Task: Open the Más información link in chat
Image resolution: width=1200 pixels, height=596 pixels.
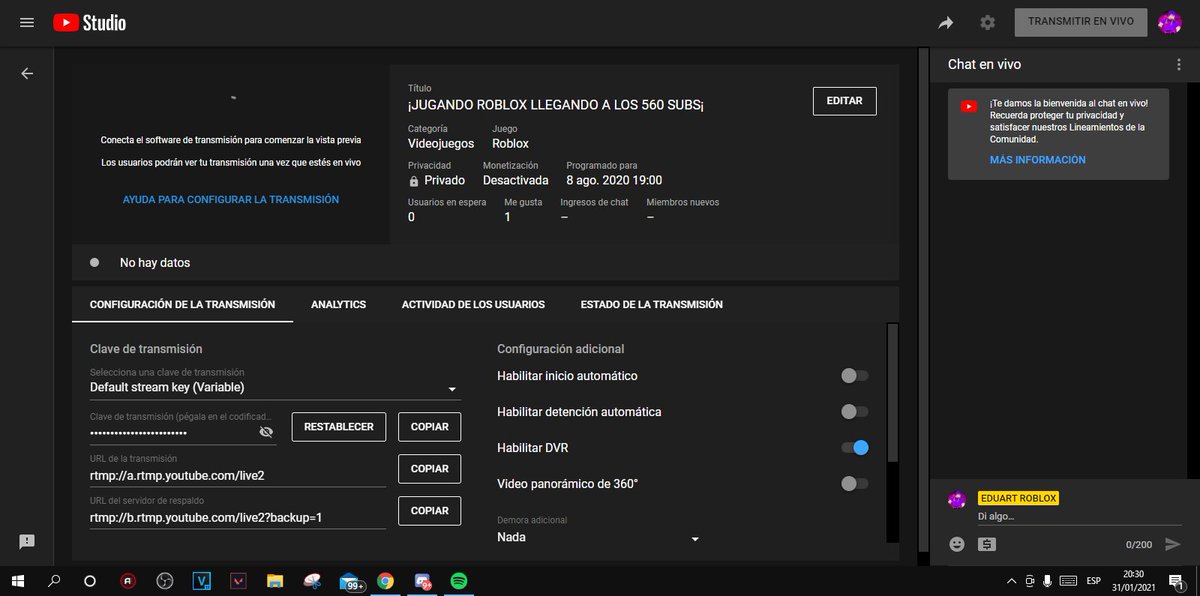Action: click(1038, 160)
